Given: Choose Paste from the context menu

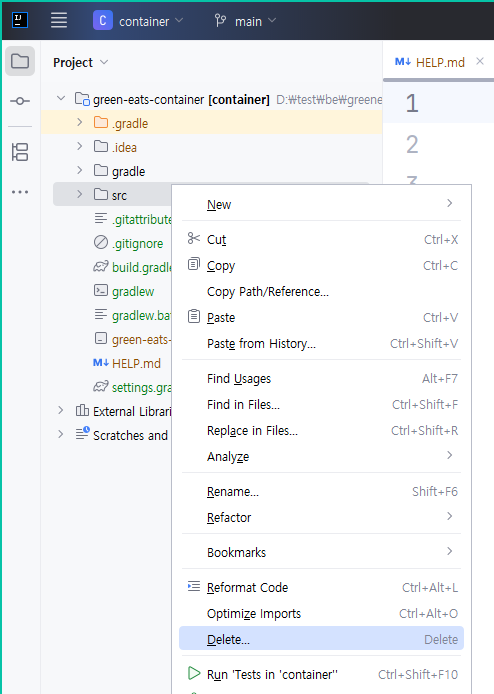Looking at the screenshot, I should point(321,317).
